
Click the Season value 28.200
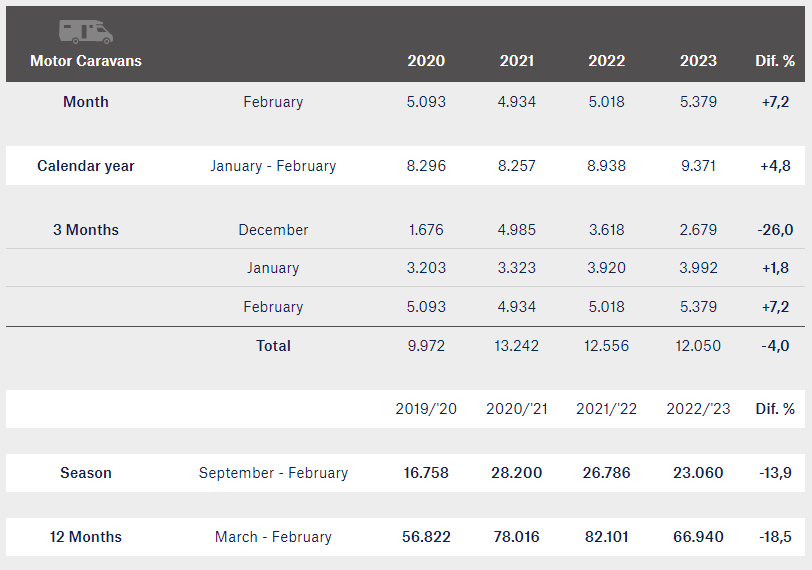516,473
